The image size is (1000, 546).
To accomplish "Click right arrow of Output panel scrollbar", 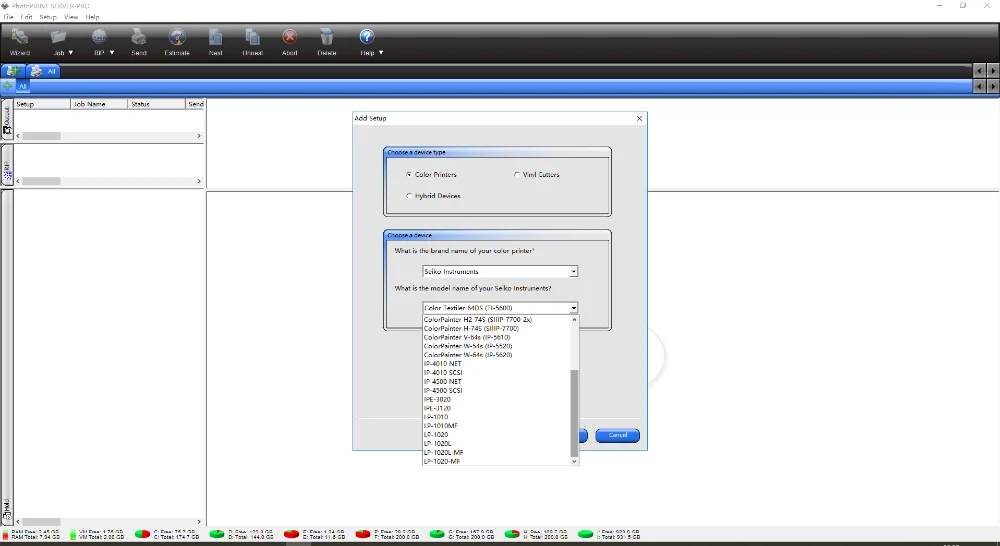I will pos(199,136).
